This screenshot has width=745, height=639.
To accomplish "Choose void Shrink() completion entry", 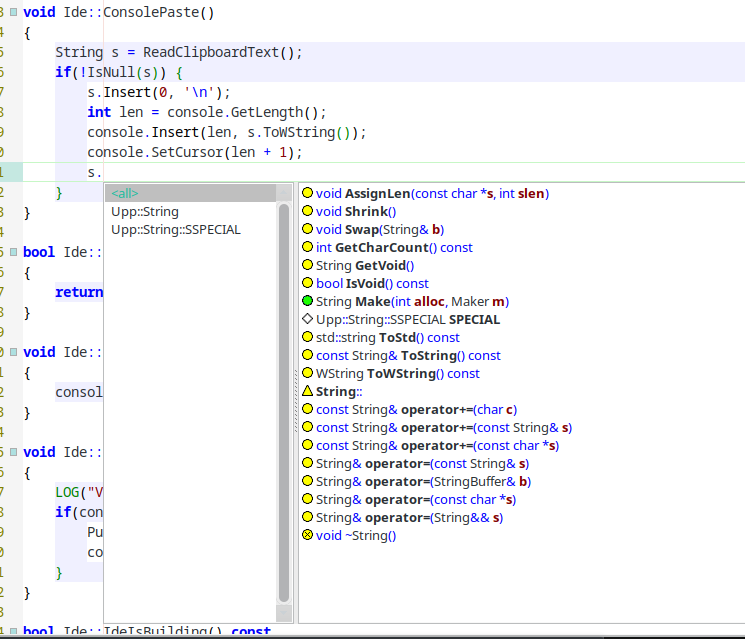I will pyautogui.click(x=356, y=211).
